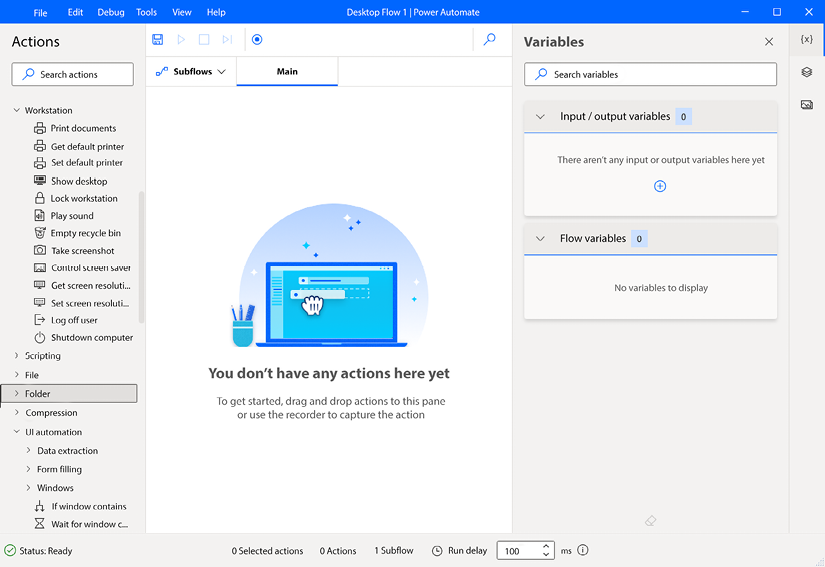The width and height of the screenshot is (825, 567).
Task: Open the Debug menu
Action: coord(110,12)
